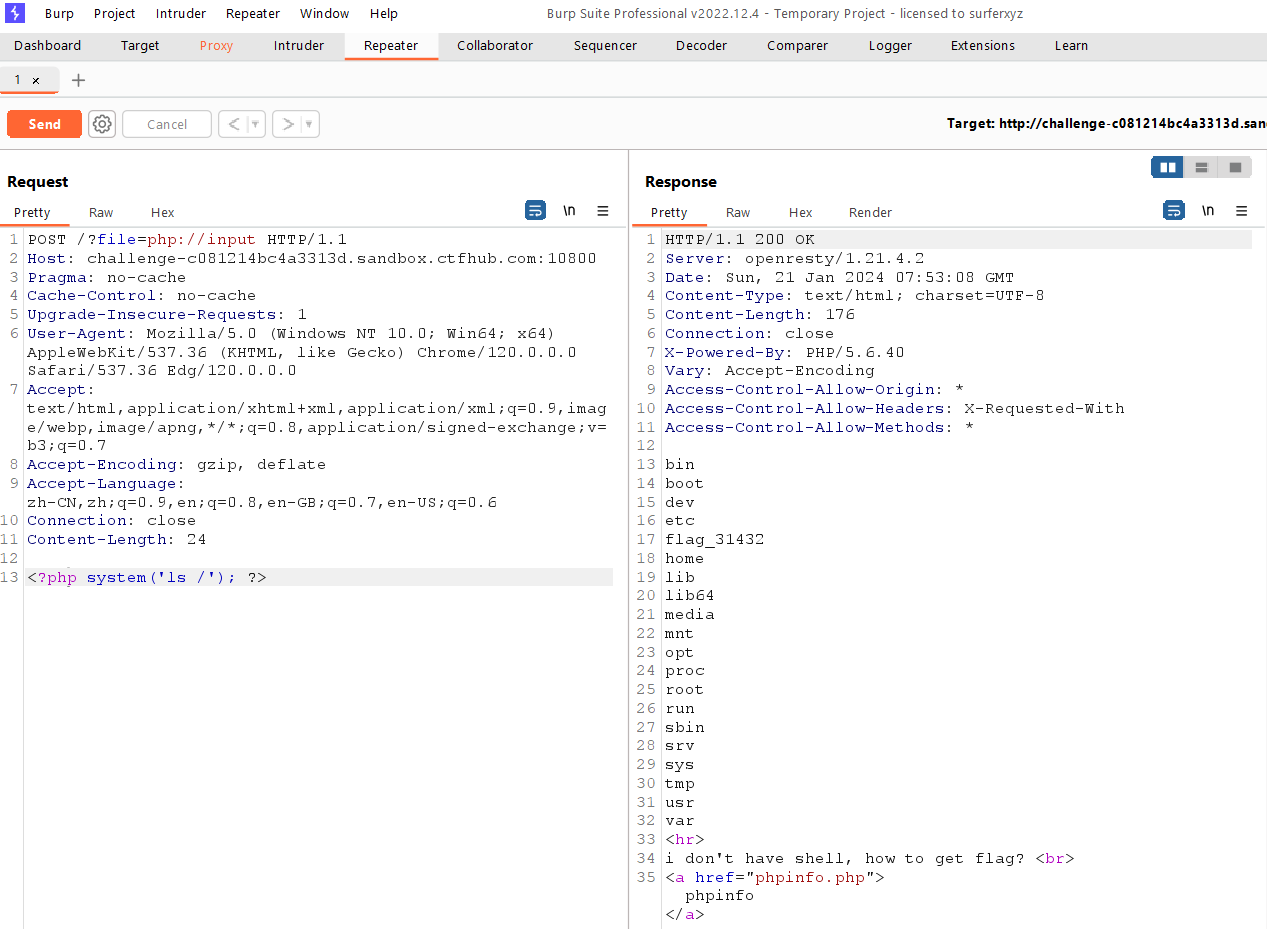Viewport: 1267px width, 929px height.
Task: Open the Intruder menu in the menu bar
Action: coord(181,14)
